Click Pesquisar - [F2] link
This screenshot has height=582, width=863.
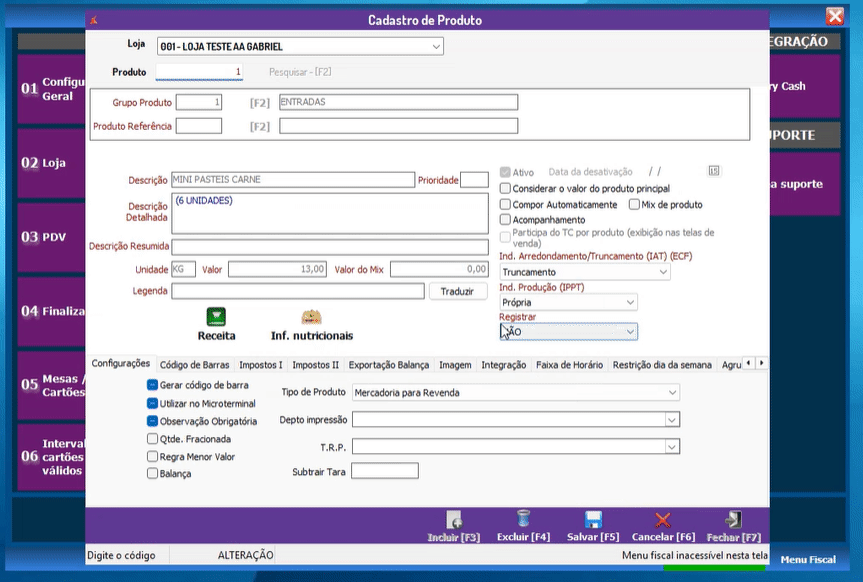(300, 72)
